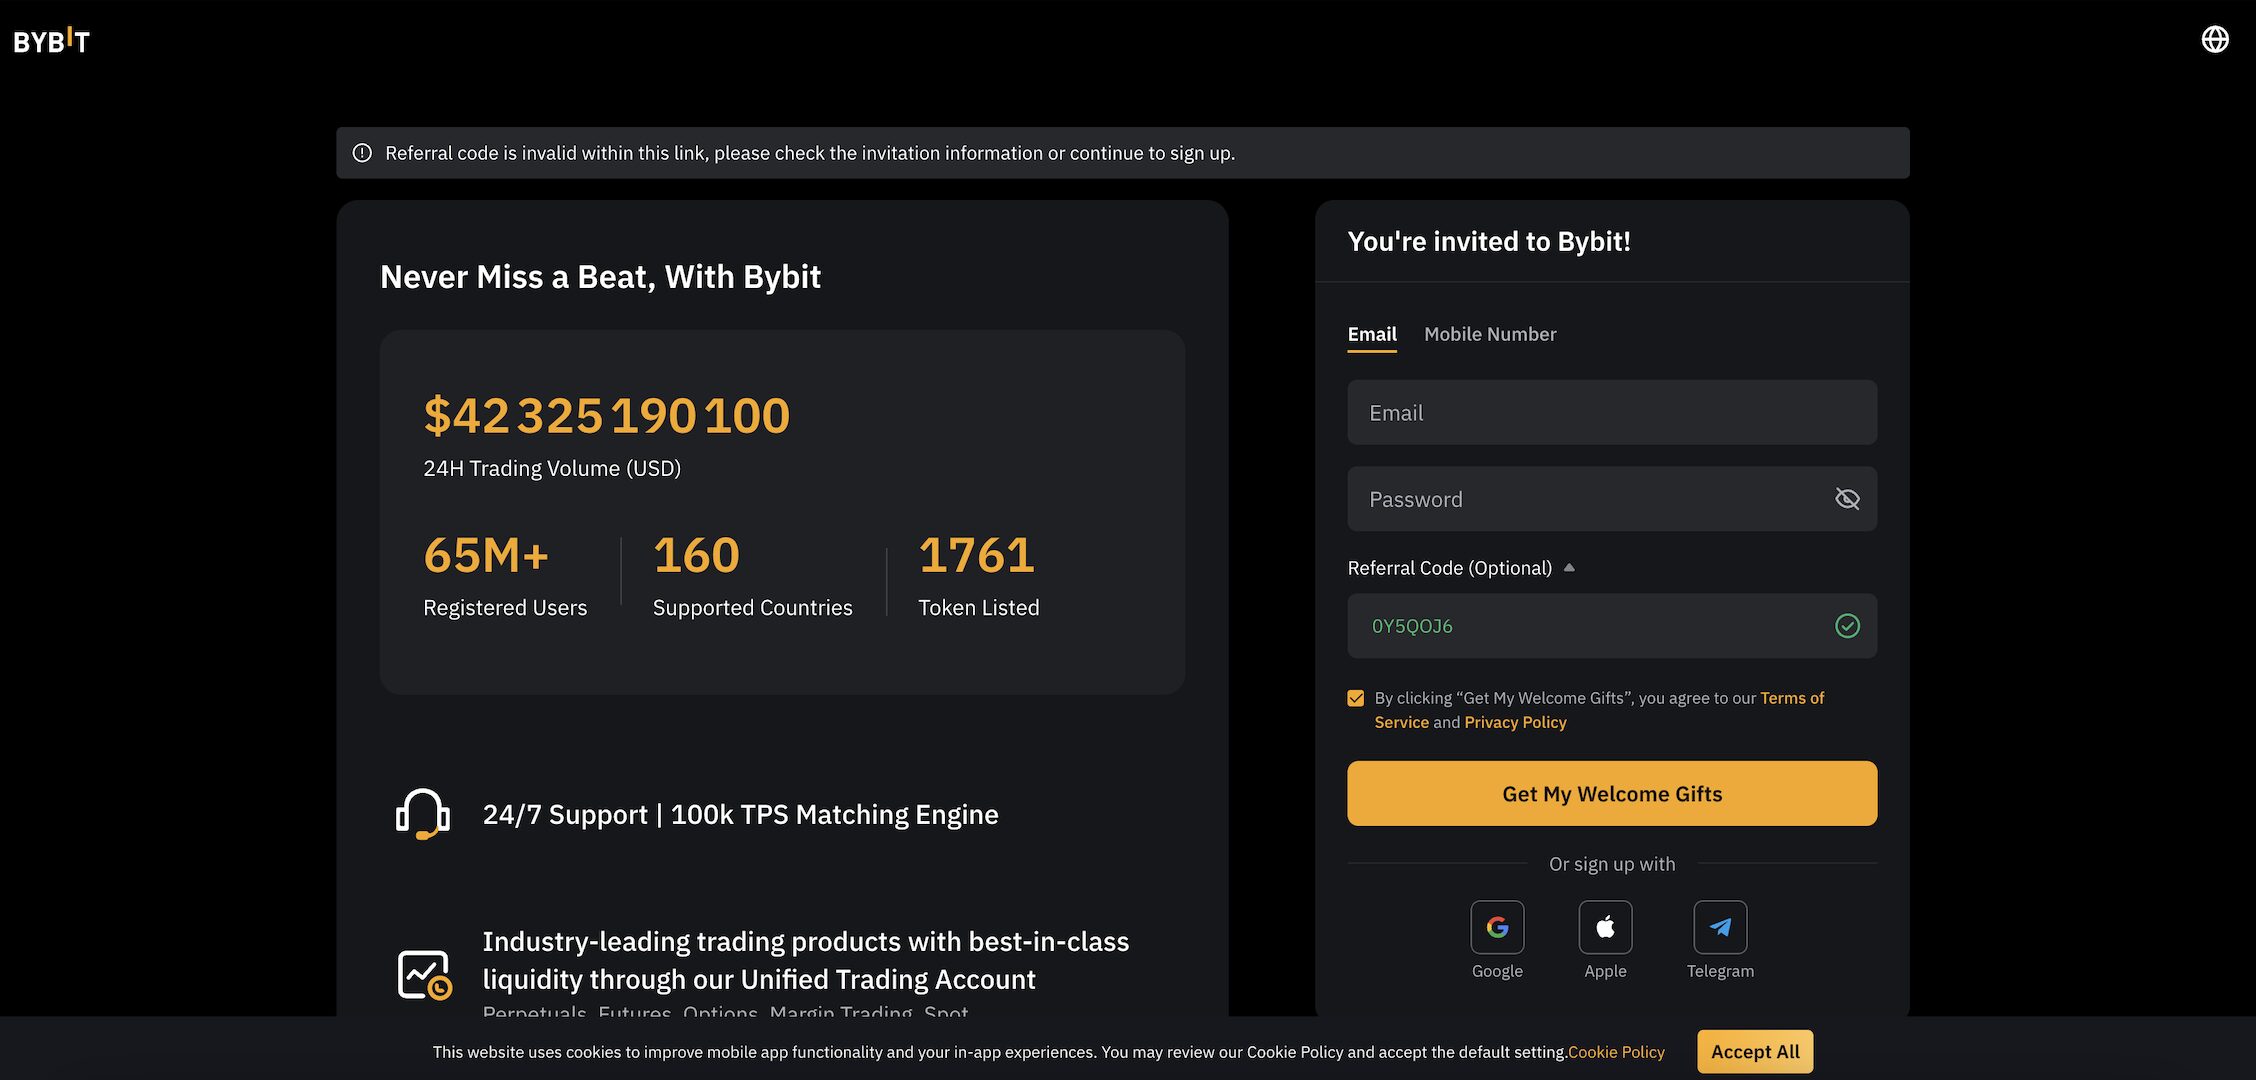Click the 160 Supported Countries stat
Viewport: 2256px width, 1080px height.
pyautogui.click(x=752, y=575)
